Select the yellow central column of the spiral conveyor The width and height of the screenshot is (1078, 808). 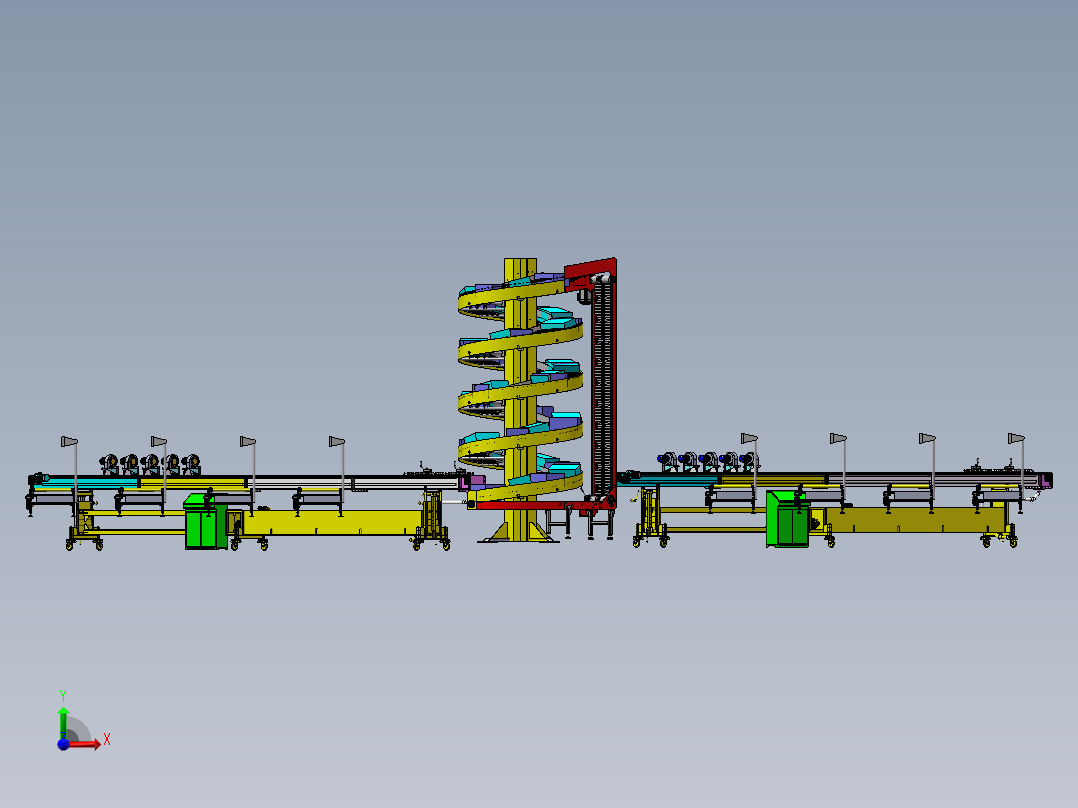point(520,399)
